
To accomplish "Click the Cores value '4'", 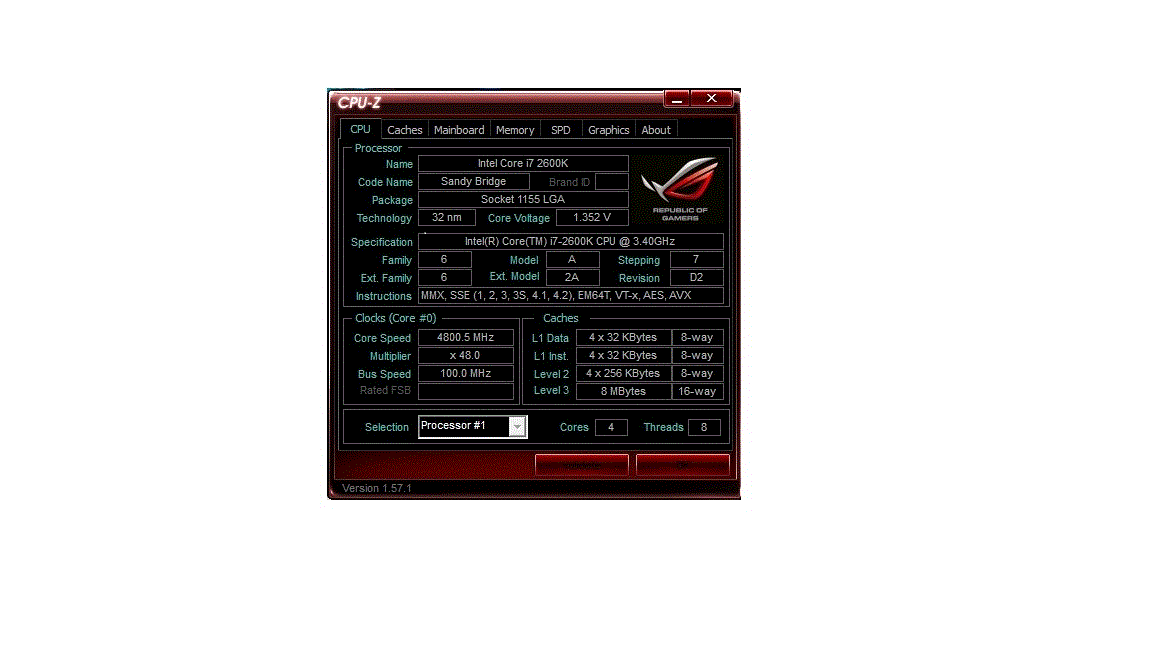I will point(611,427).
